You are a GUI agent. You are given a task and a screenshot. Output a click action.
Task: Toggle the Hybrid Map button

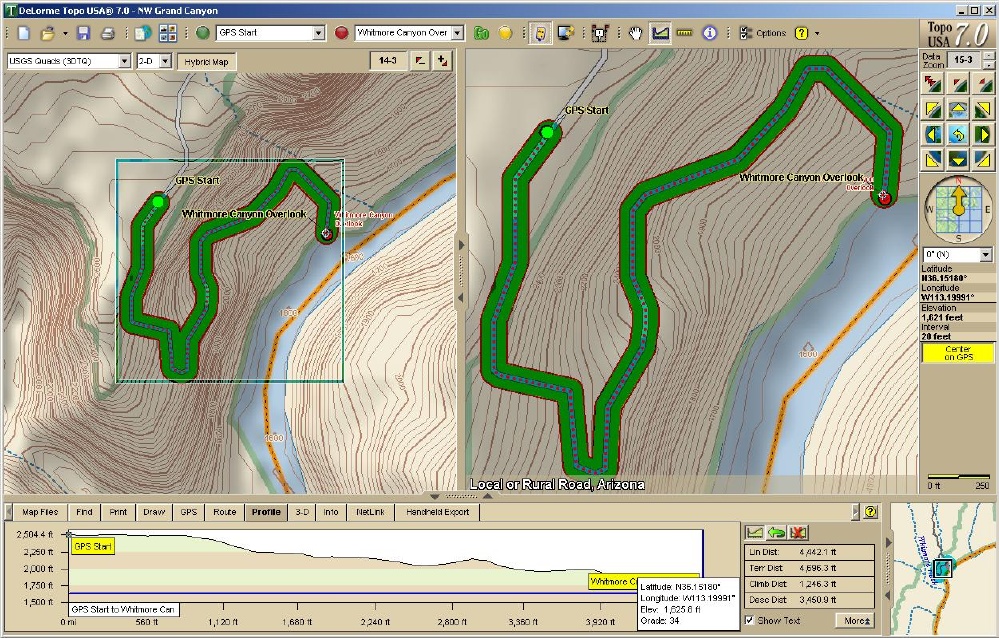[x=205, y=61]
